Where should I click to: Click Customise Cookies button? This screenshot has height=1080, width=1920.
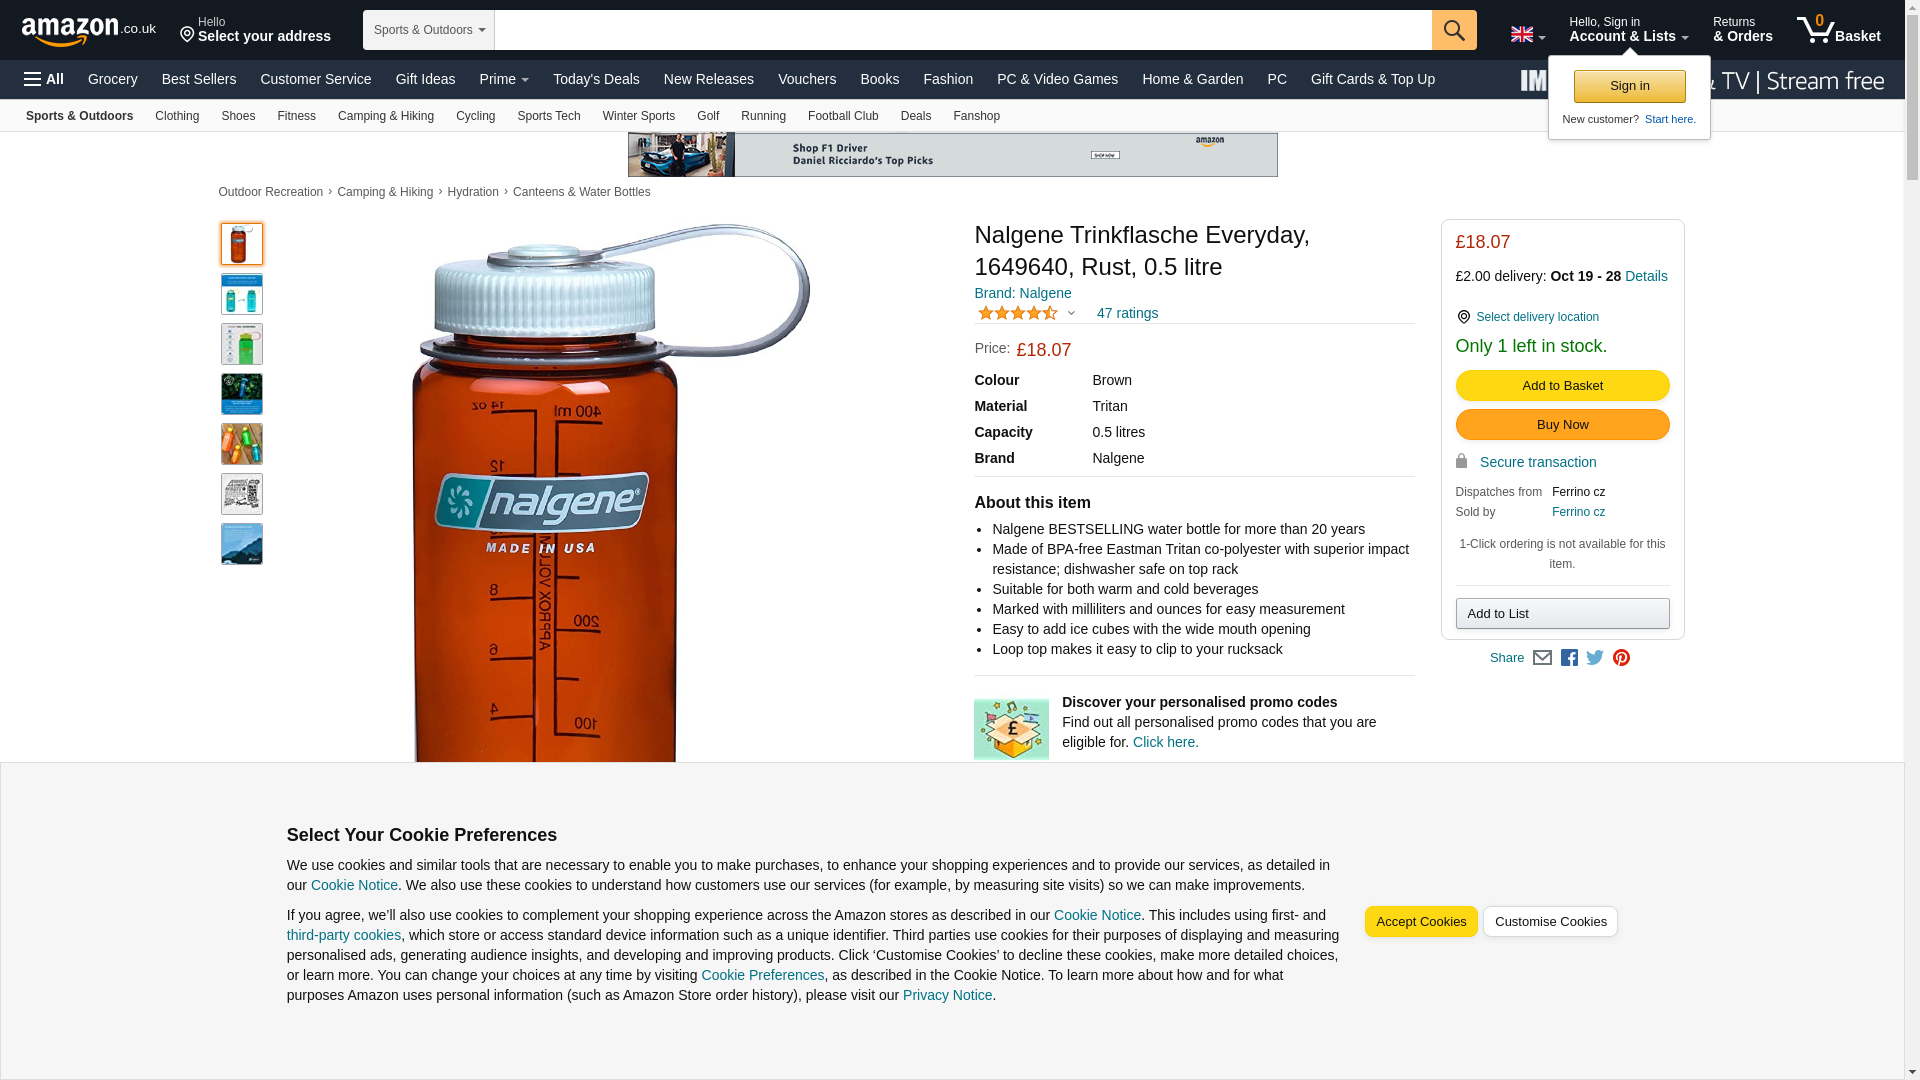click(x=1550, y=922)
